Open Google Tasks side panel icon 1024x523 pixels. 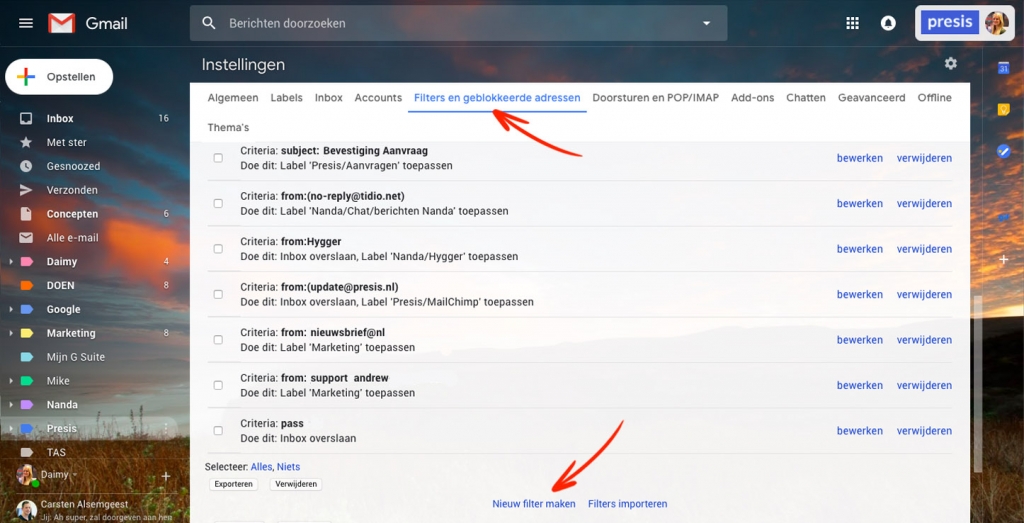(x=1004, y=151)
